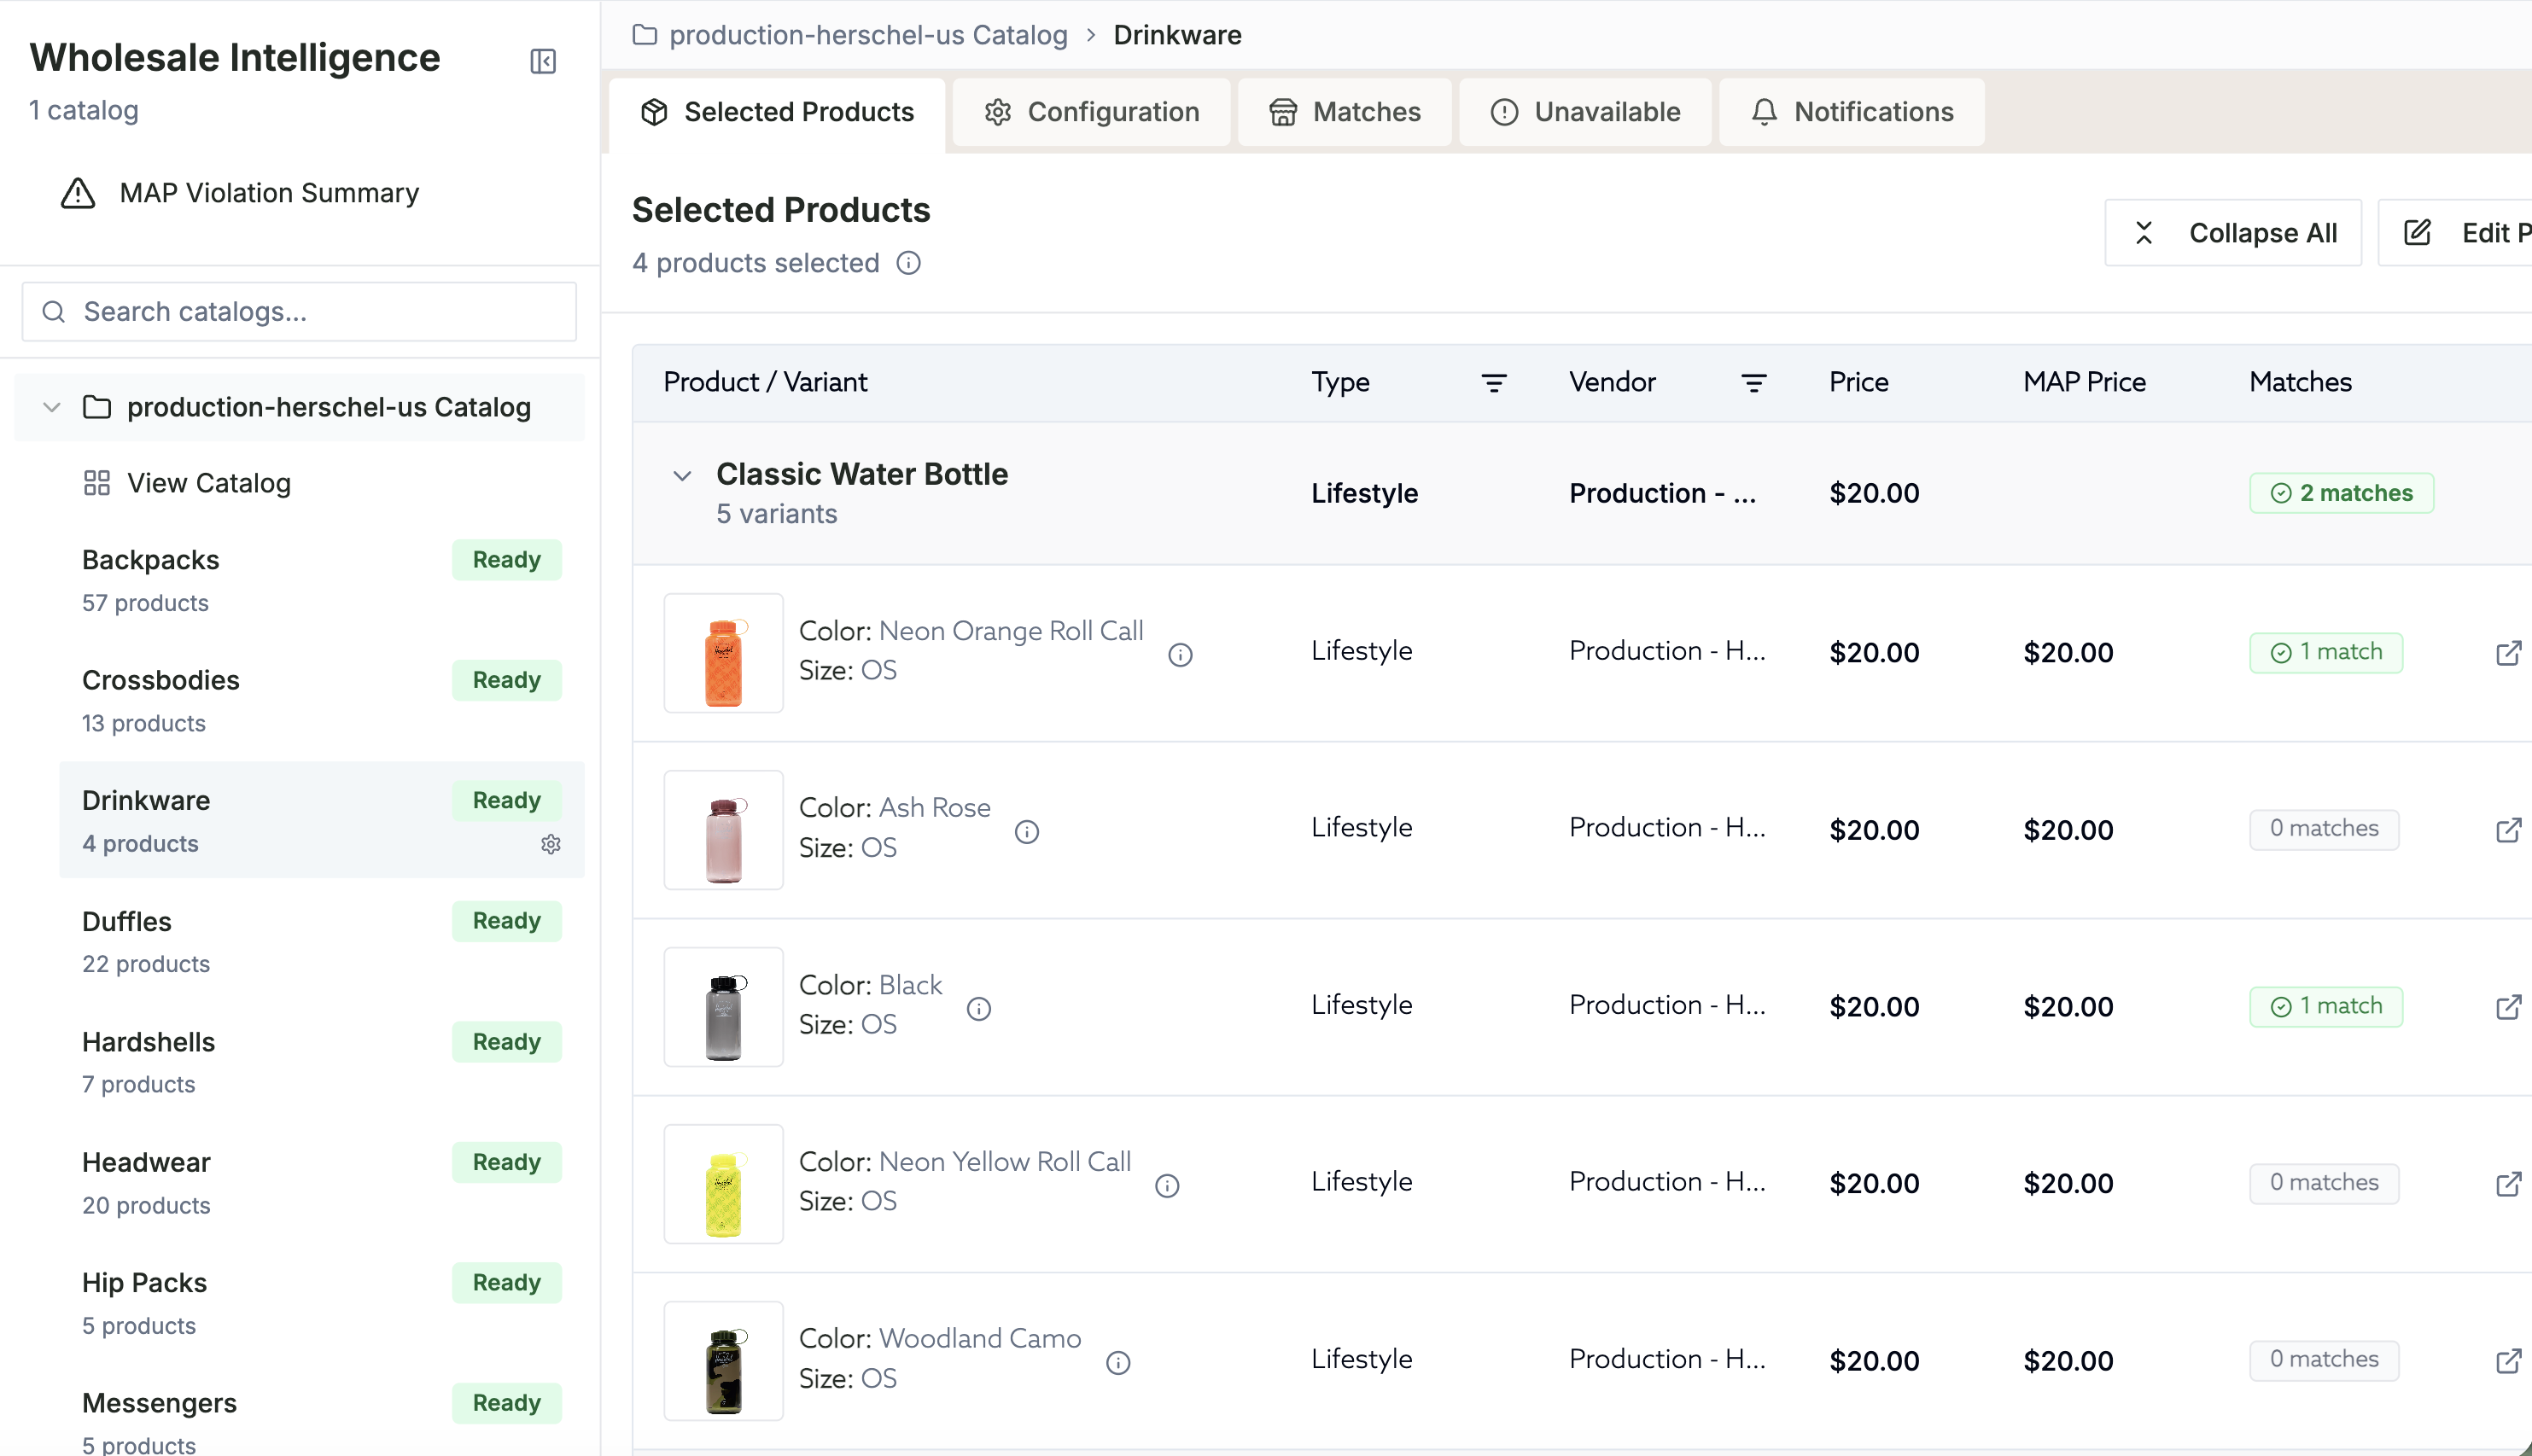The height and width of the screenshot is (1456, 2532).
Task: Select Crossbodies category
Action: coord(321,700)
